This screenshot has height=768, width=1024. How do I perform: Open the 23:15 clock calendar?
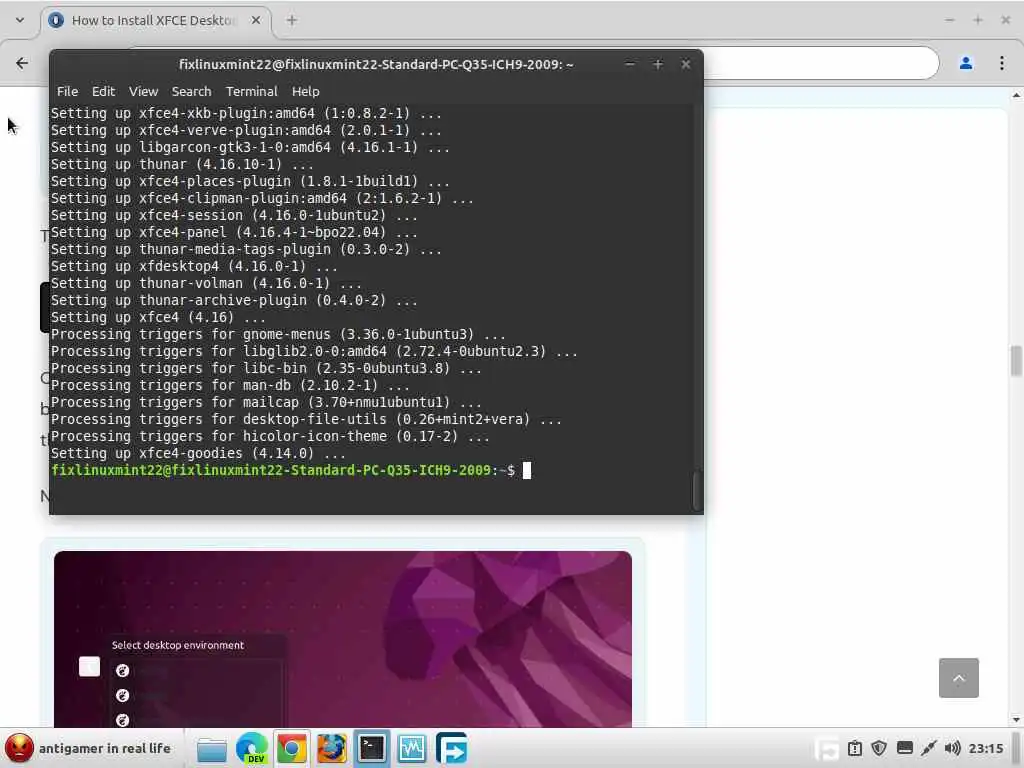tap(985, 748)
